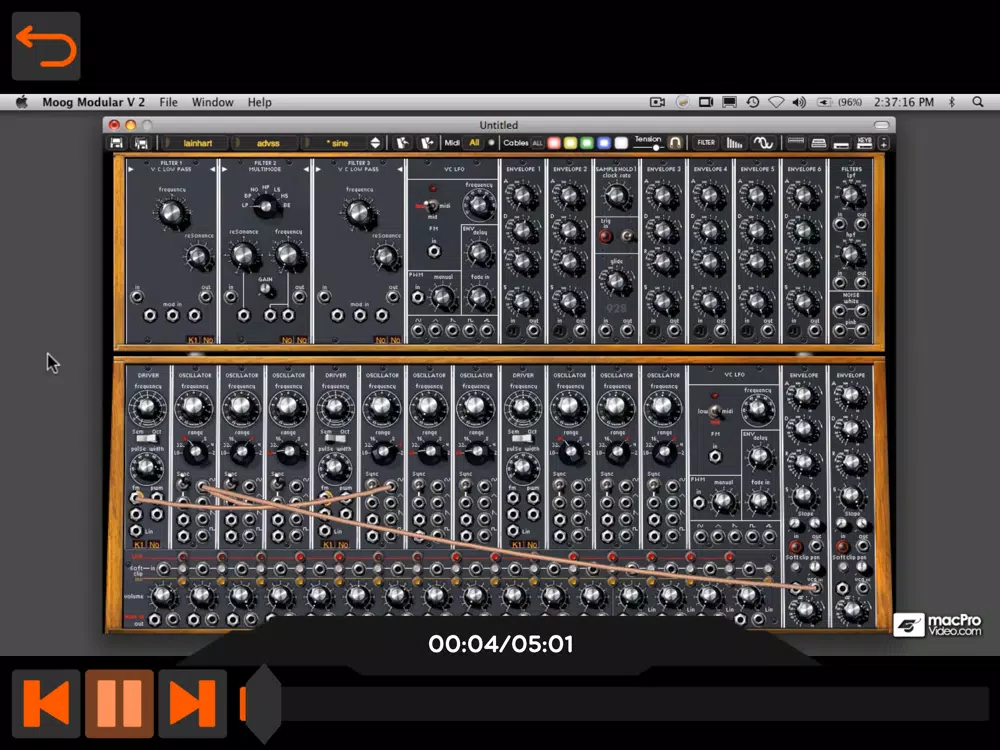Click Filter 2 GAIN knob
This screenshot has width=1000, height=750.
click(266, 290)
